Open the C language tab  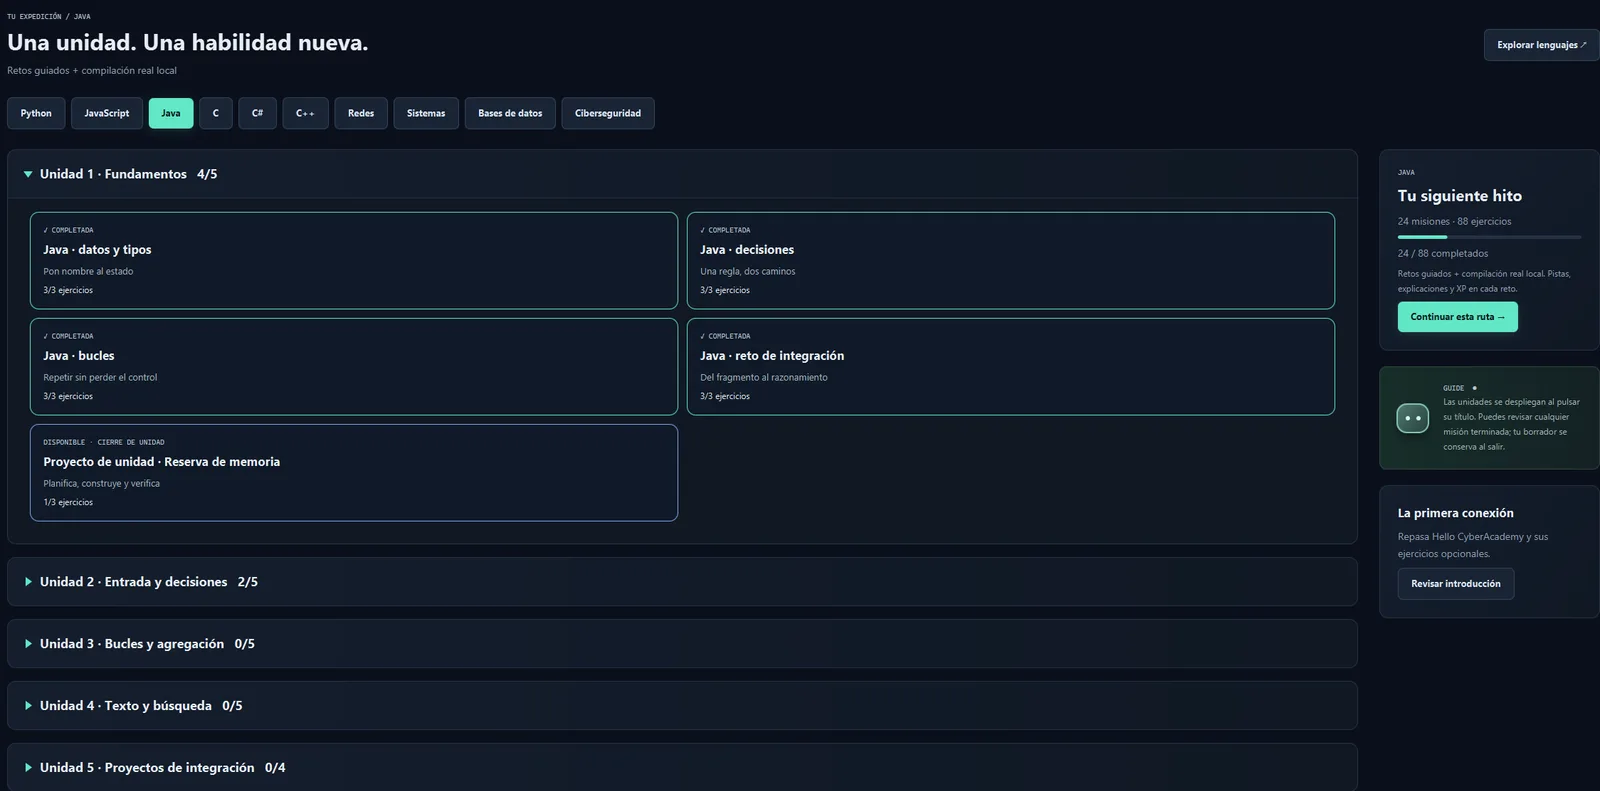tap(216, 113)
